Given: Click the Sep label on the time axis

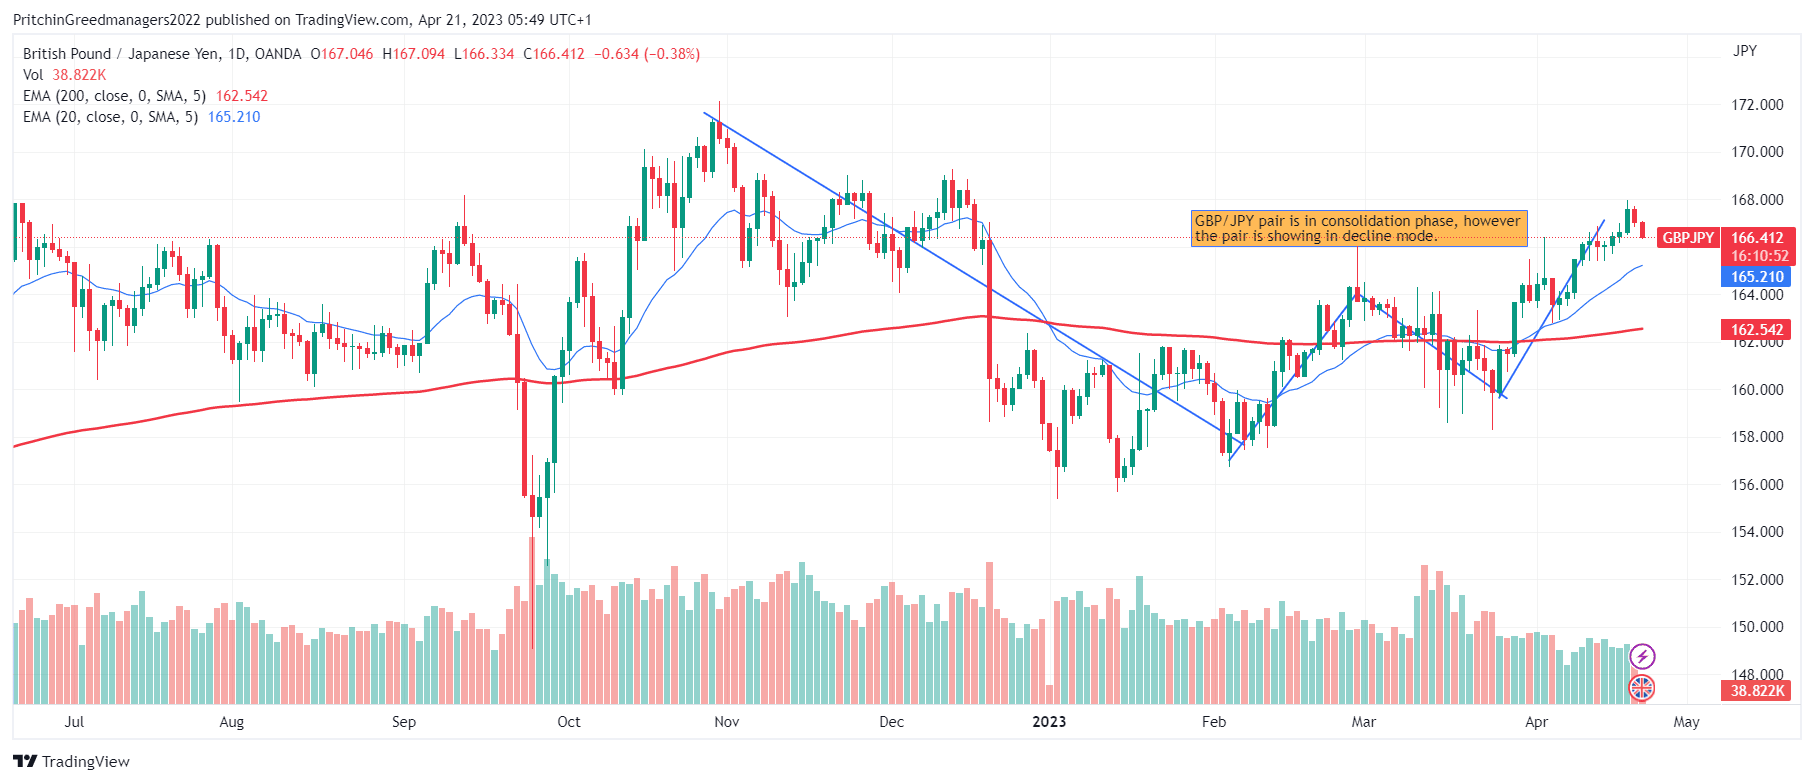Looking at the screenshot, I should (404, 722).
